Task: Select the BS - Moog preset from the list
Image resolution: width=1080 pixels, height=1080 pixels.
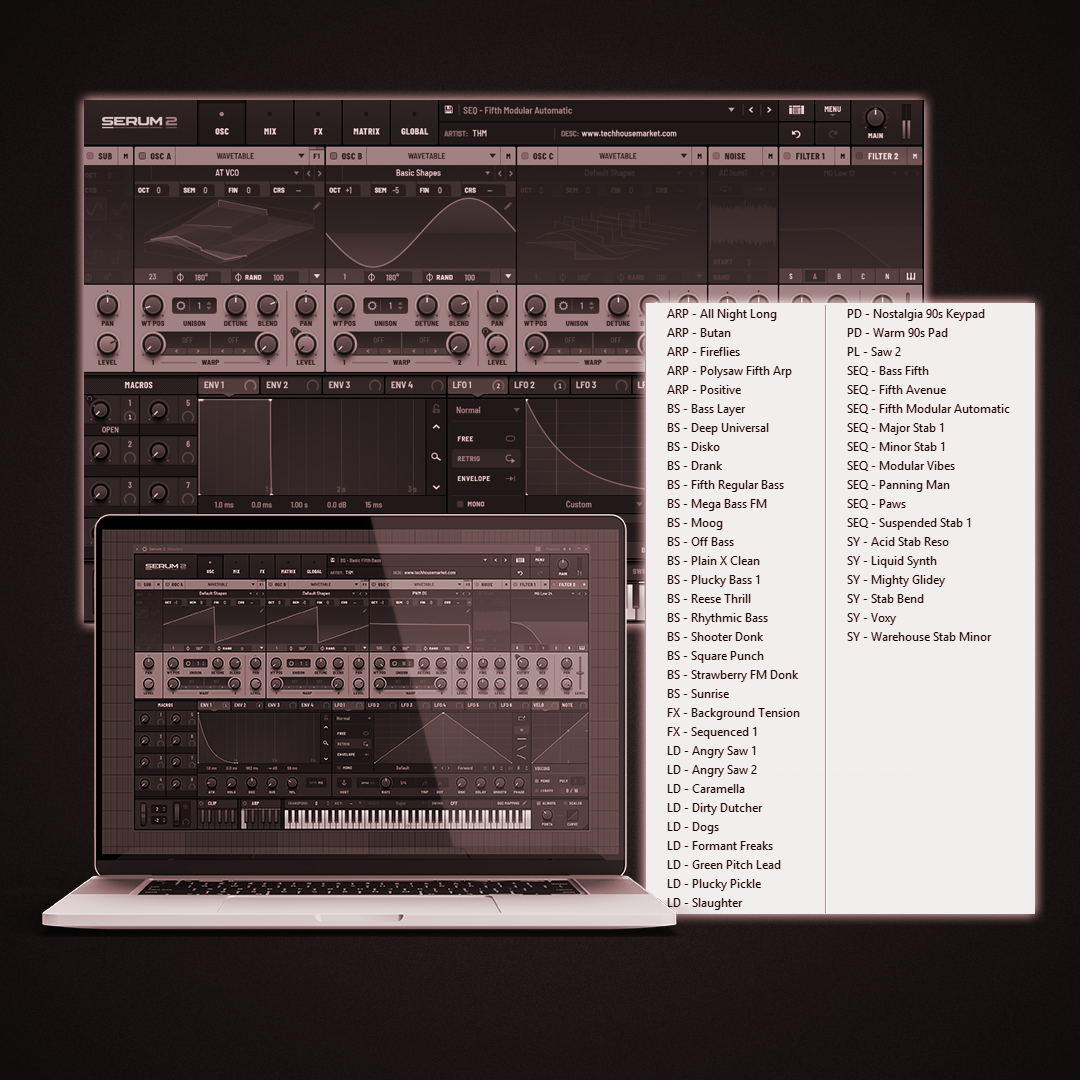Action: pyautogui.click(x=697, y=522)
